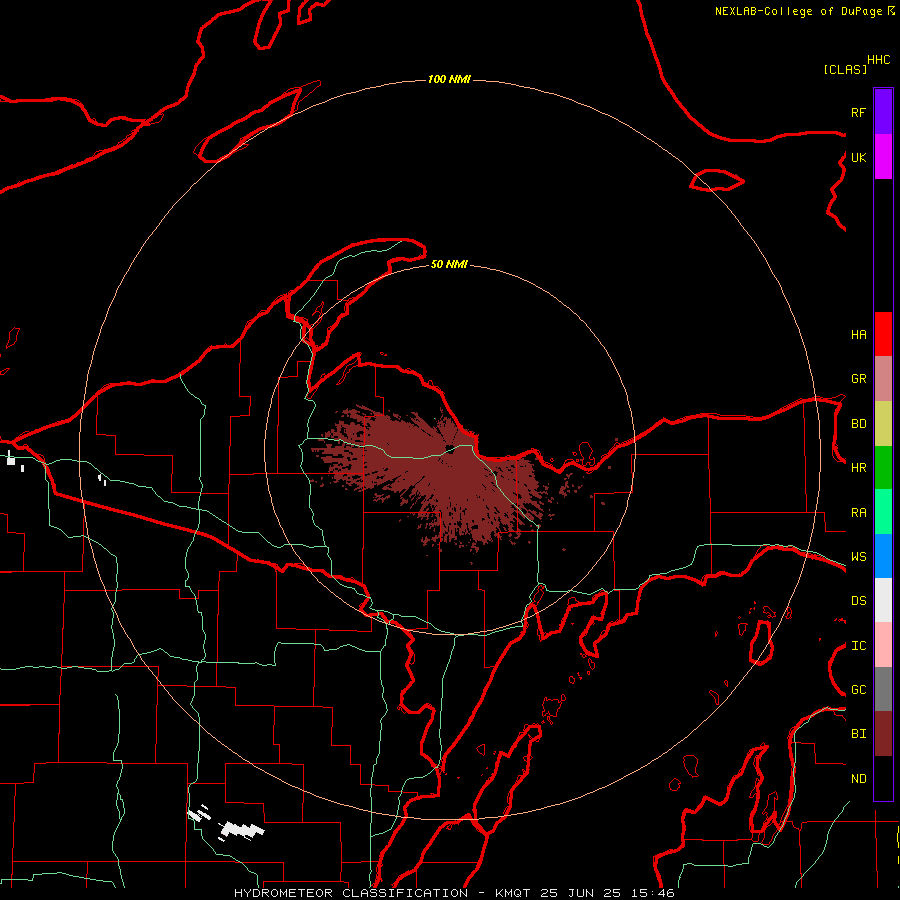Click the HHC product label
Screen dimensions: 900x900
click(879, 60)
